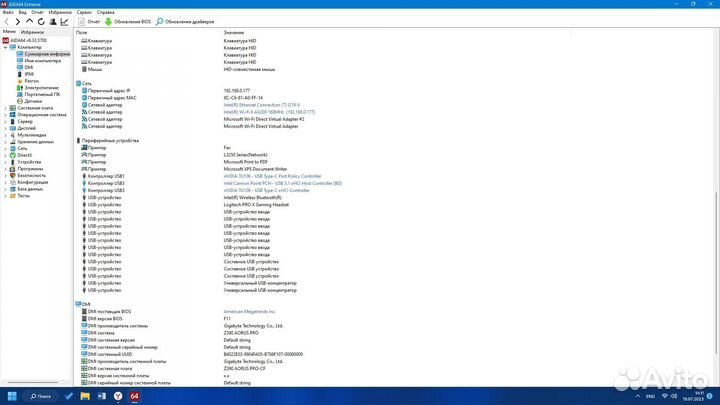Click the Безопасность shield icon in the tree
This screenshot has width=720, height=405.
click(13, 175)
